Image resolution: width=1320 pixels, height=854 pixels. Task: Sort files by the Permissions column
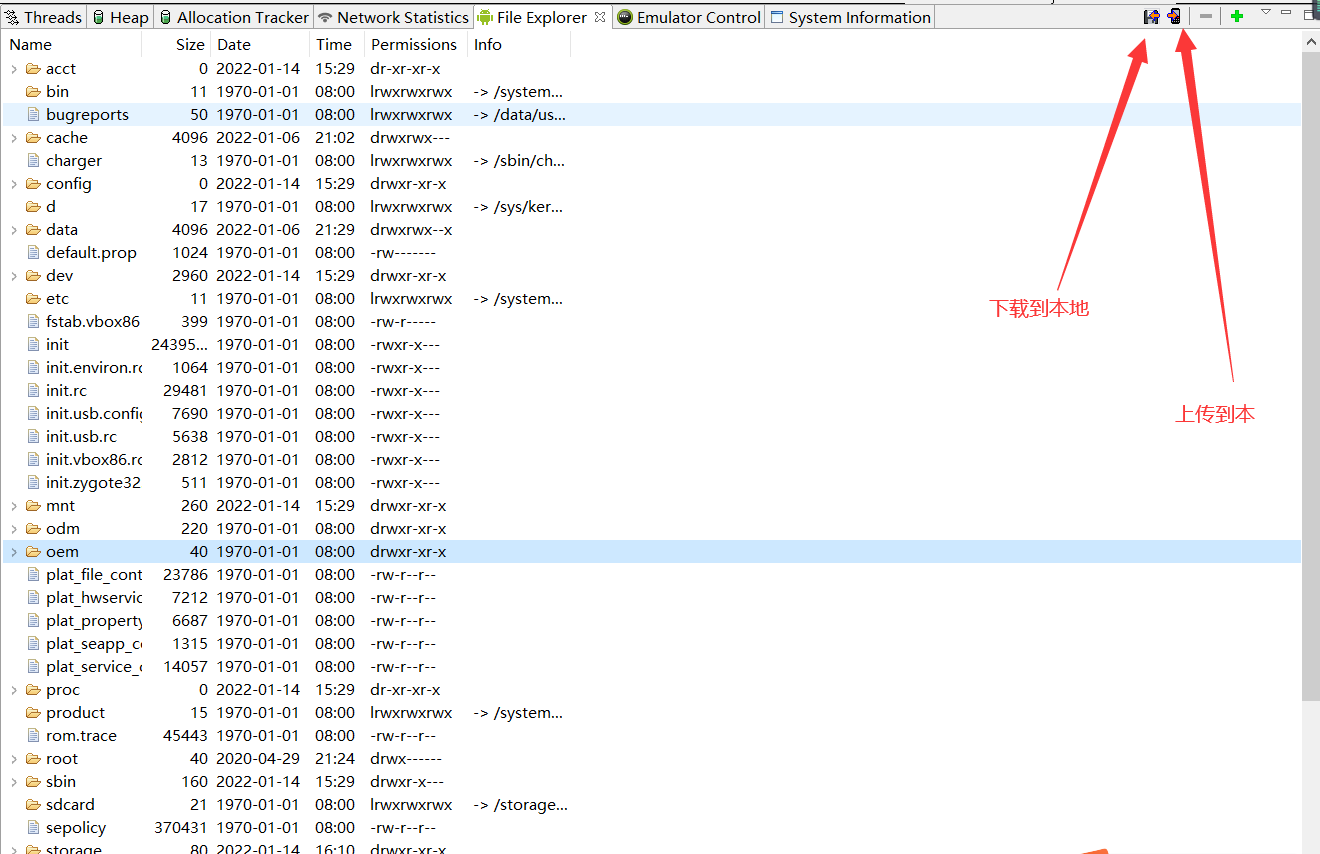413,44
